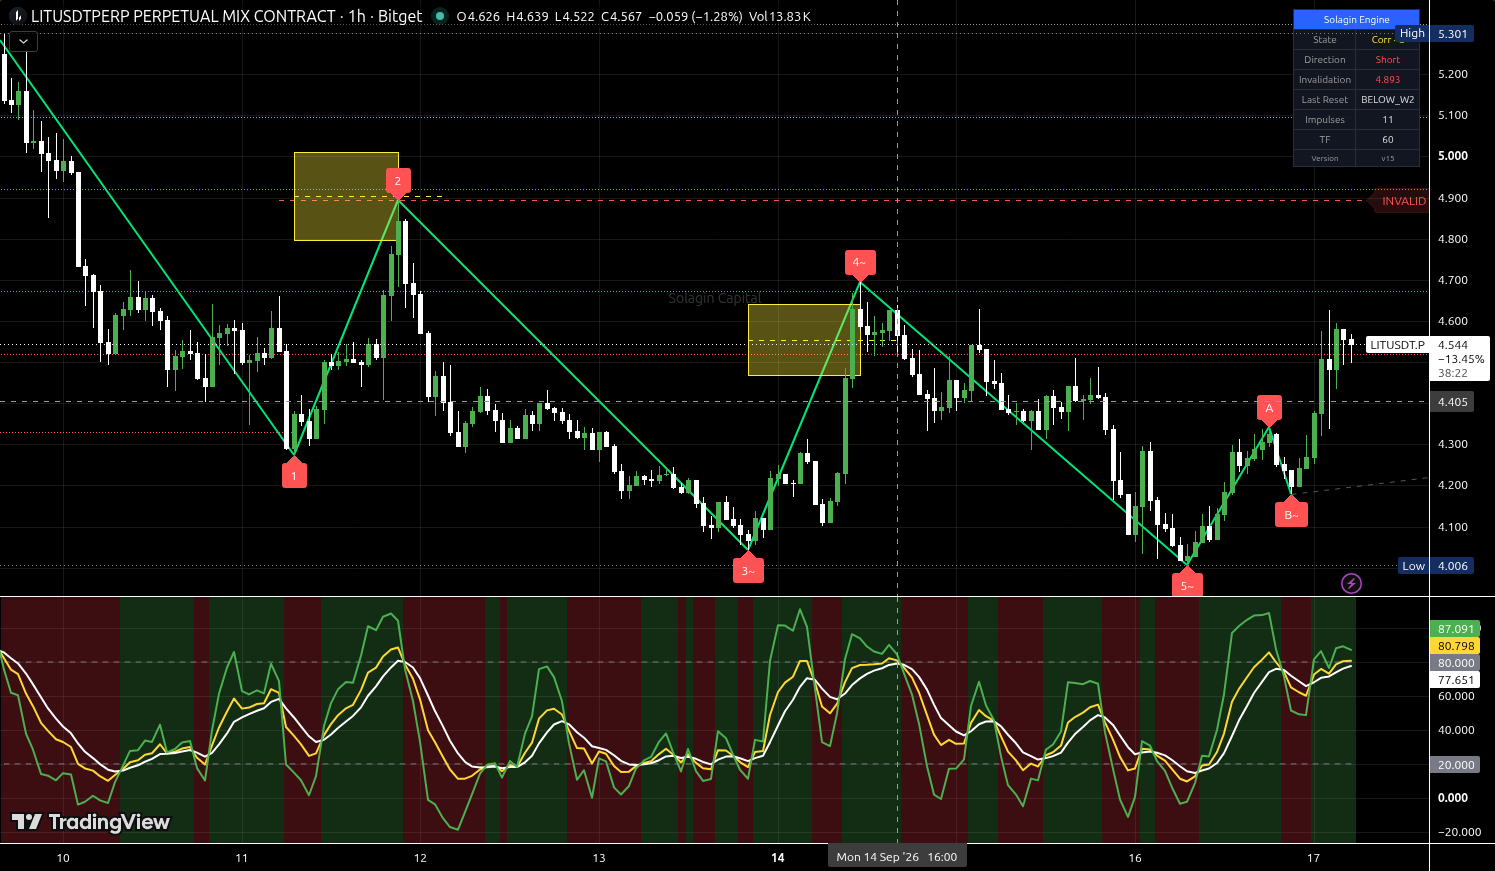Select the wave 4~ label marker

coord(859,263)
